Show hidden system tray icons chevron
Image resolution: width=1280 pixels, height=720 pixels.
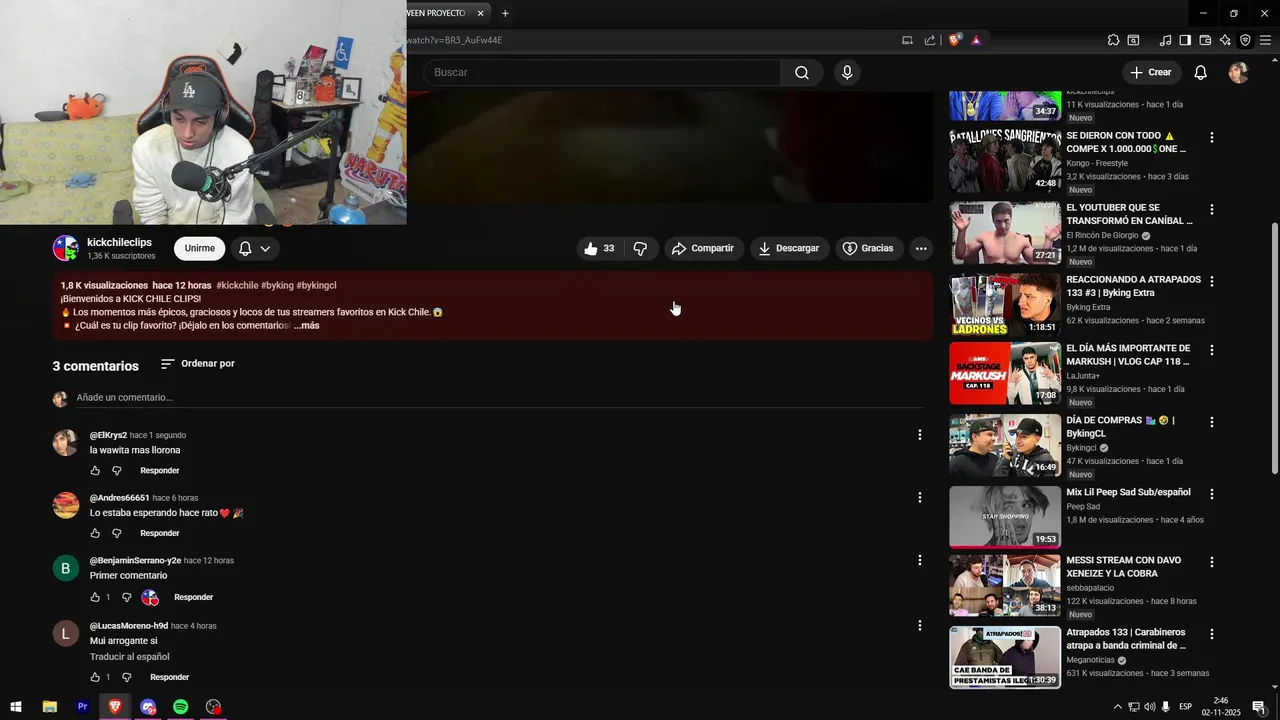(x=1118, y=707)
